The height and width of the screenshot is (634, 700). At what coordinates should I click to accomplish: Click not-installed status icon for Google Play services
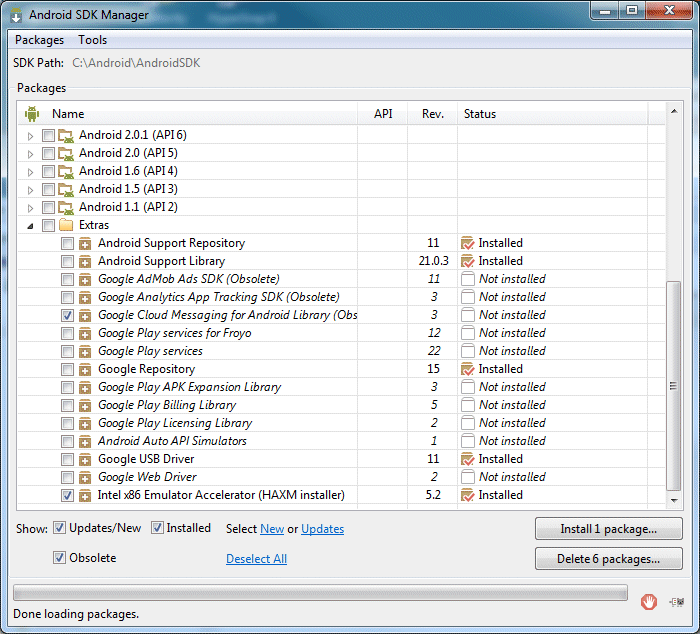coord(467,351)
